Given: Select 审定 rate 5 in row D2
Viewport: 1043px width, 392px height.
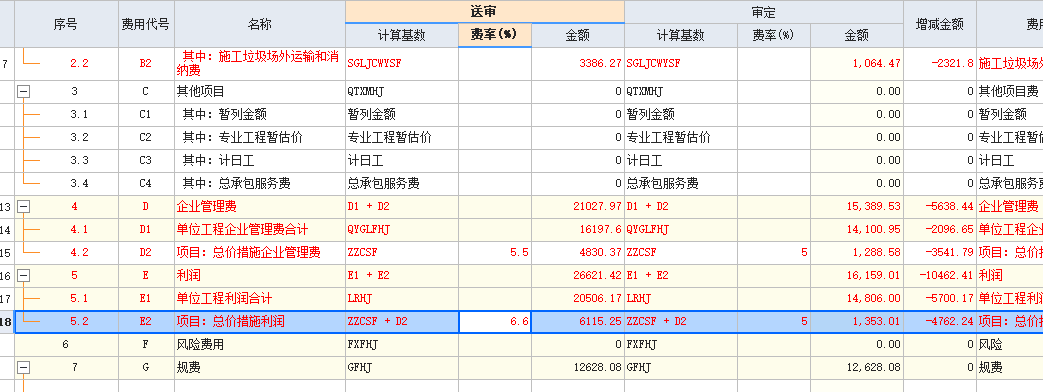Looking at the screenshot, I should pyautogui.click(x=774, y=253).
